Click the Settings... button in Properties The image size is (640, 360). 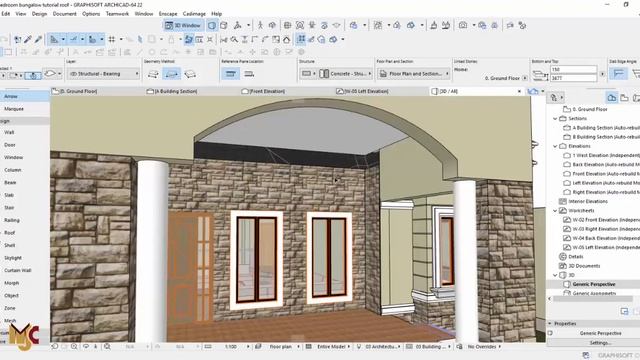(600, 343)
